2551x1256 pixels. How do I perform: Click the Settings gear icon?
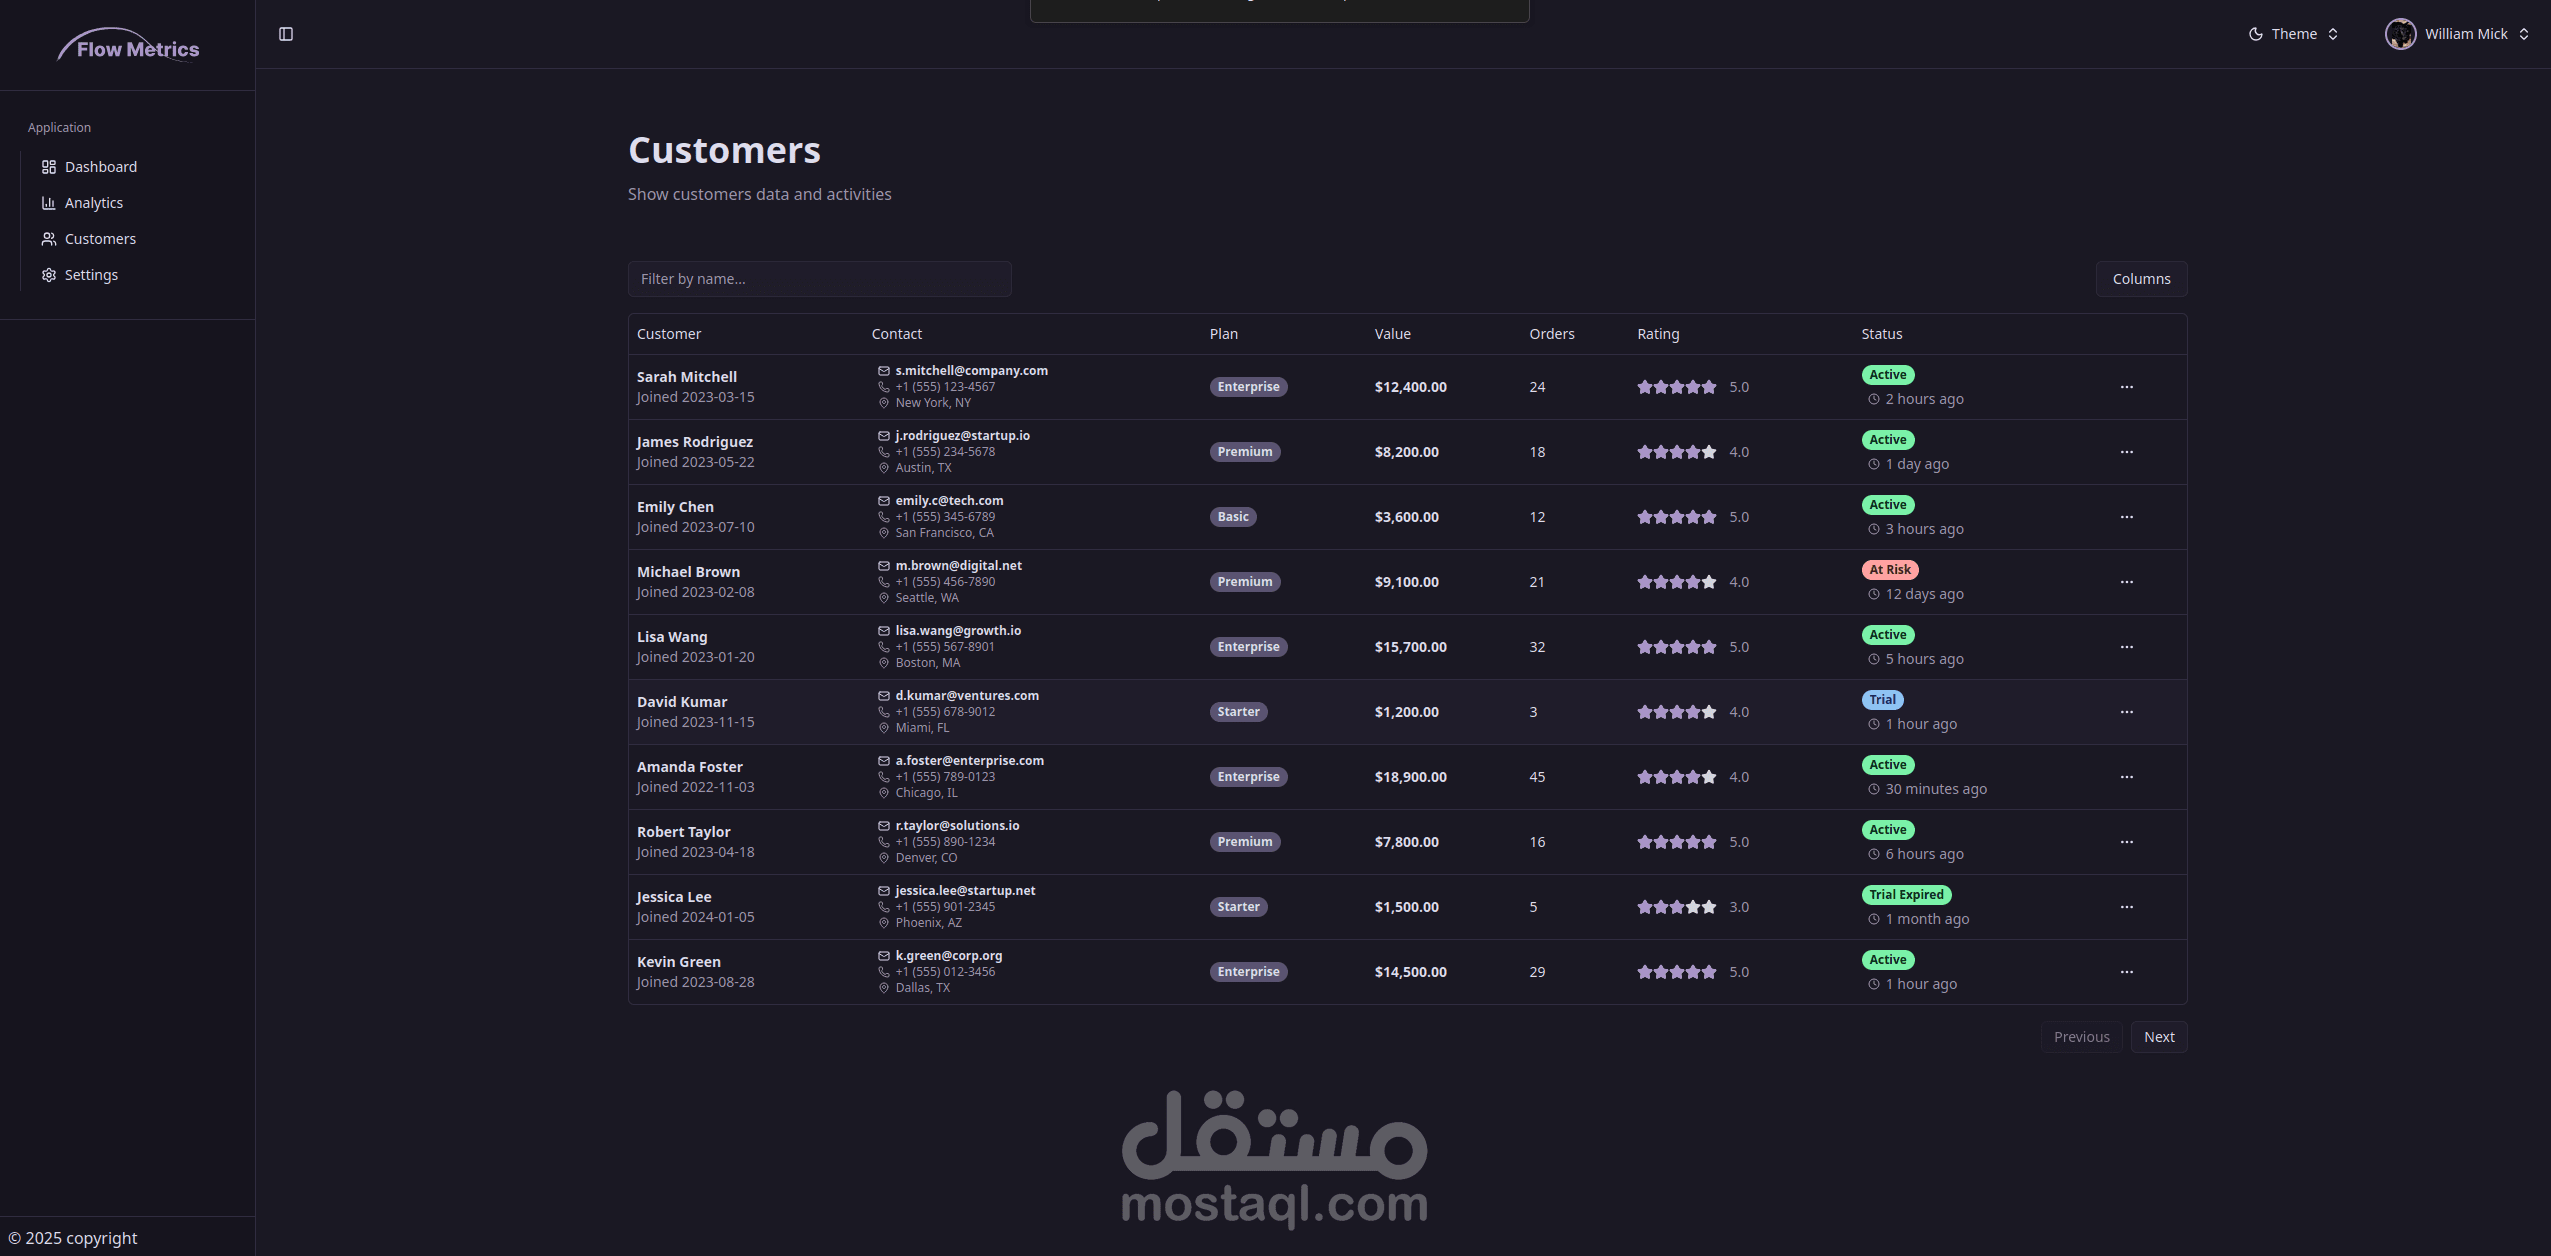tap(48, 275)
